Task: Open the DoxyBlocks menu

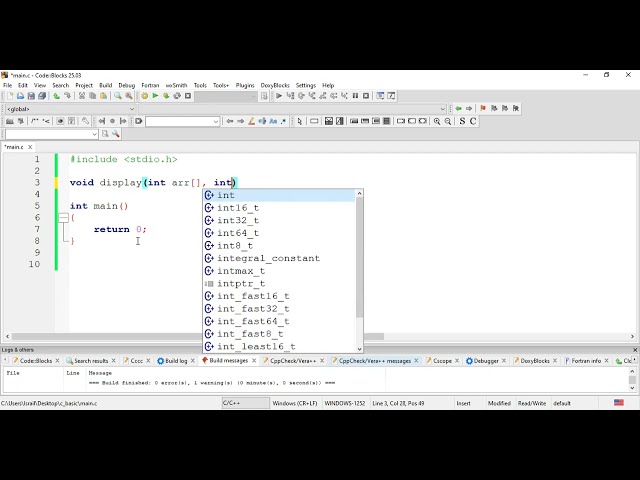Action: click(275, 85)
